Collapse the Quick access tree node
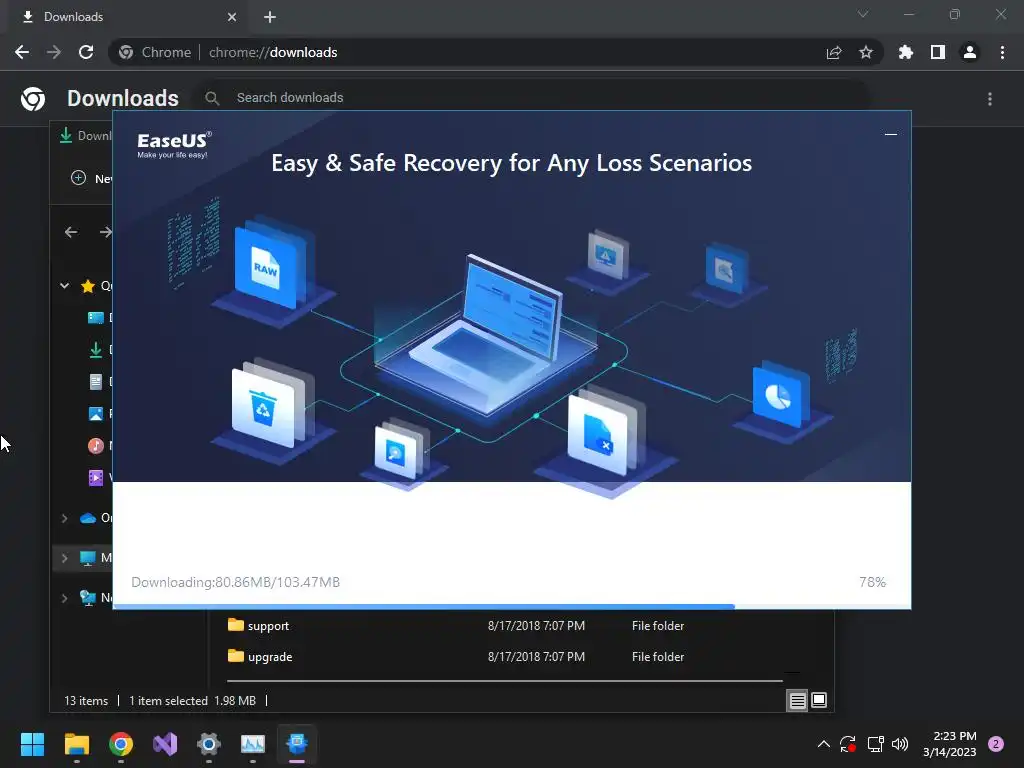The height and width of the screenshot is (768, 1024). pyautogui.click(x=65, y=285)
